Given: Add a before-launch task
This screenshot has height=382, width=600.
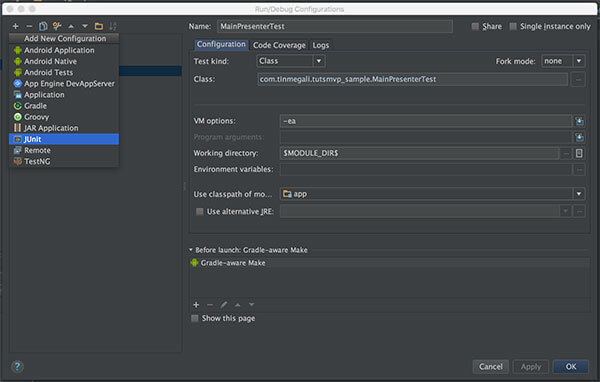Looking at the screenshot, I should pos(196,305).
